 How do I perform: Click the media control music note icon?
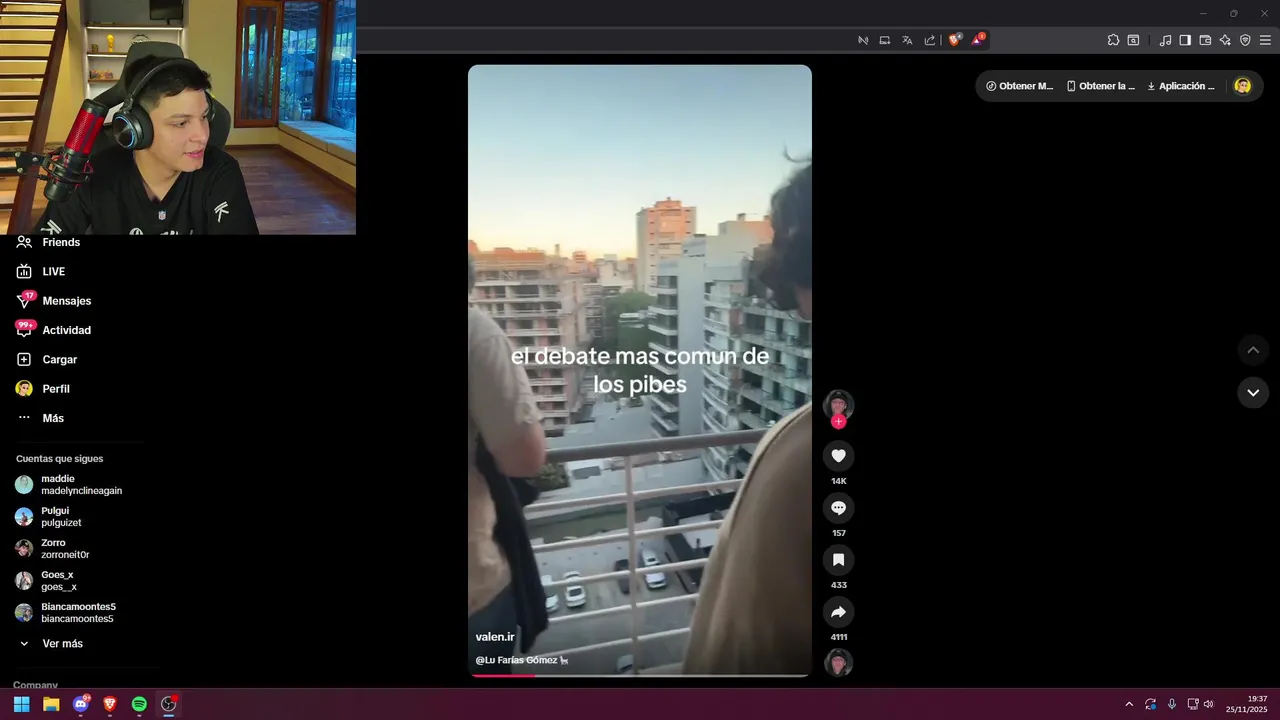pyautogui.click(x=1165, y=40)
